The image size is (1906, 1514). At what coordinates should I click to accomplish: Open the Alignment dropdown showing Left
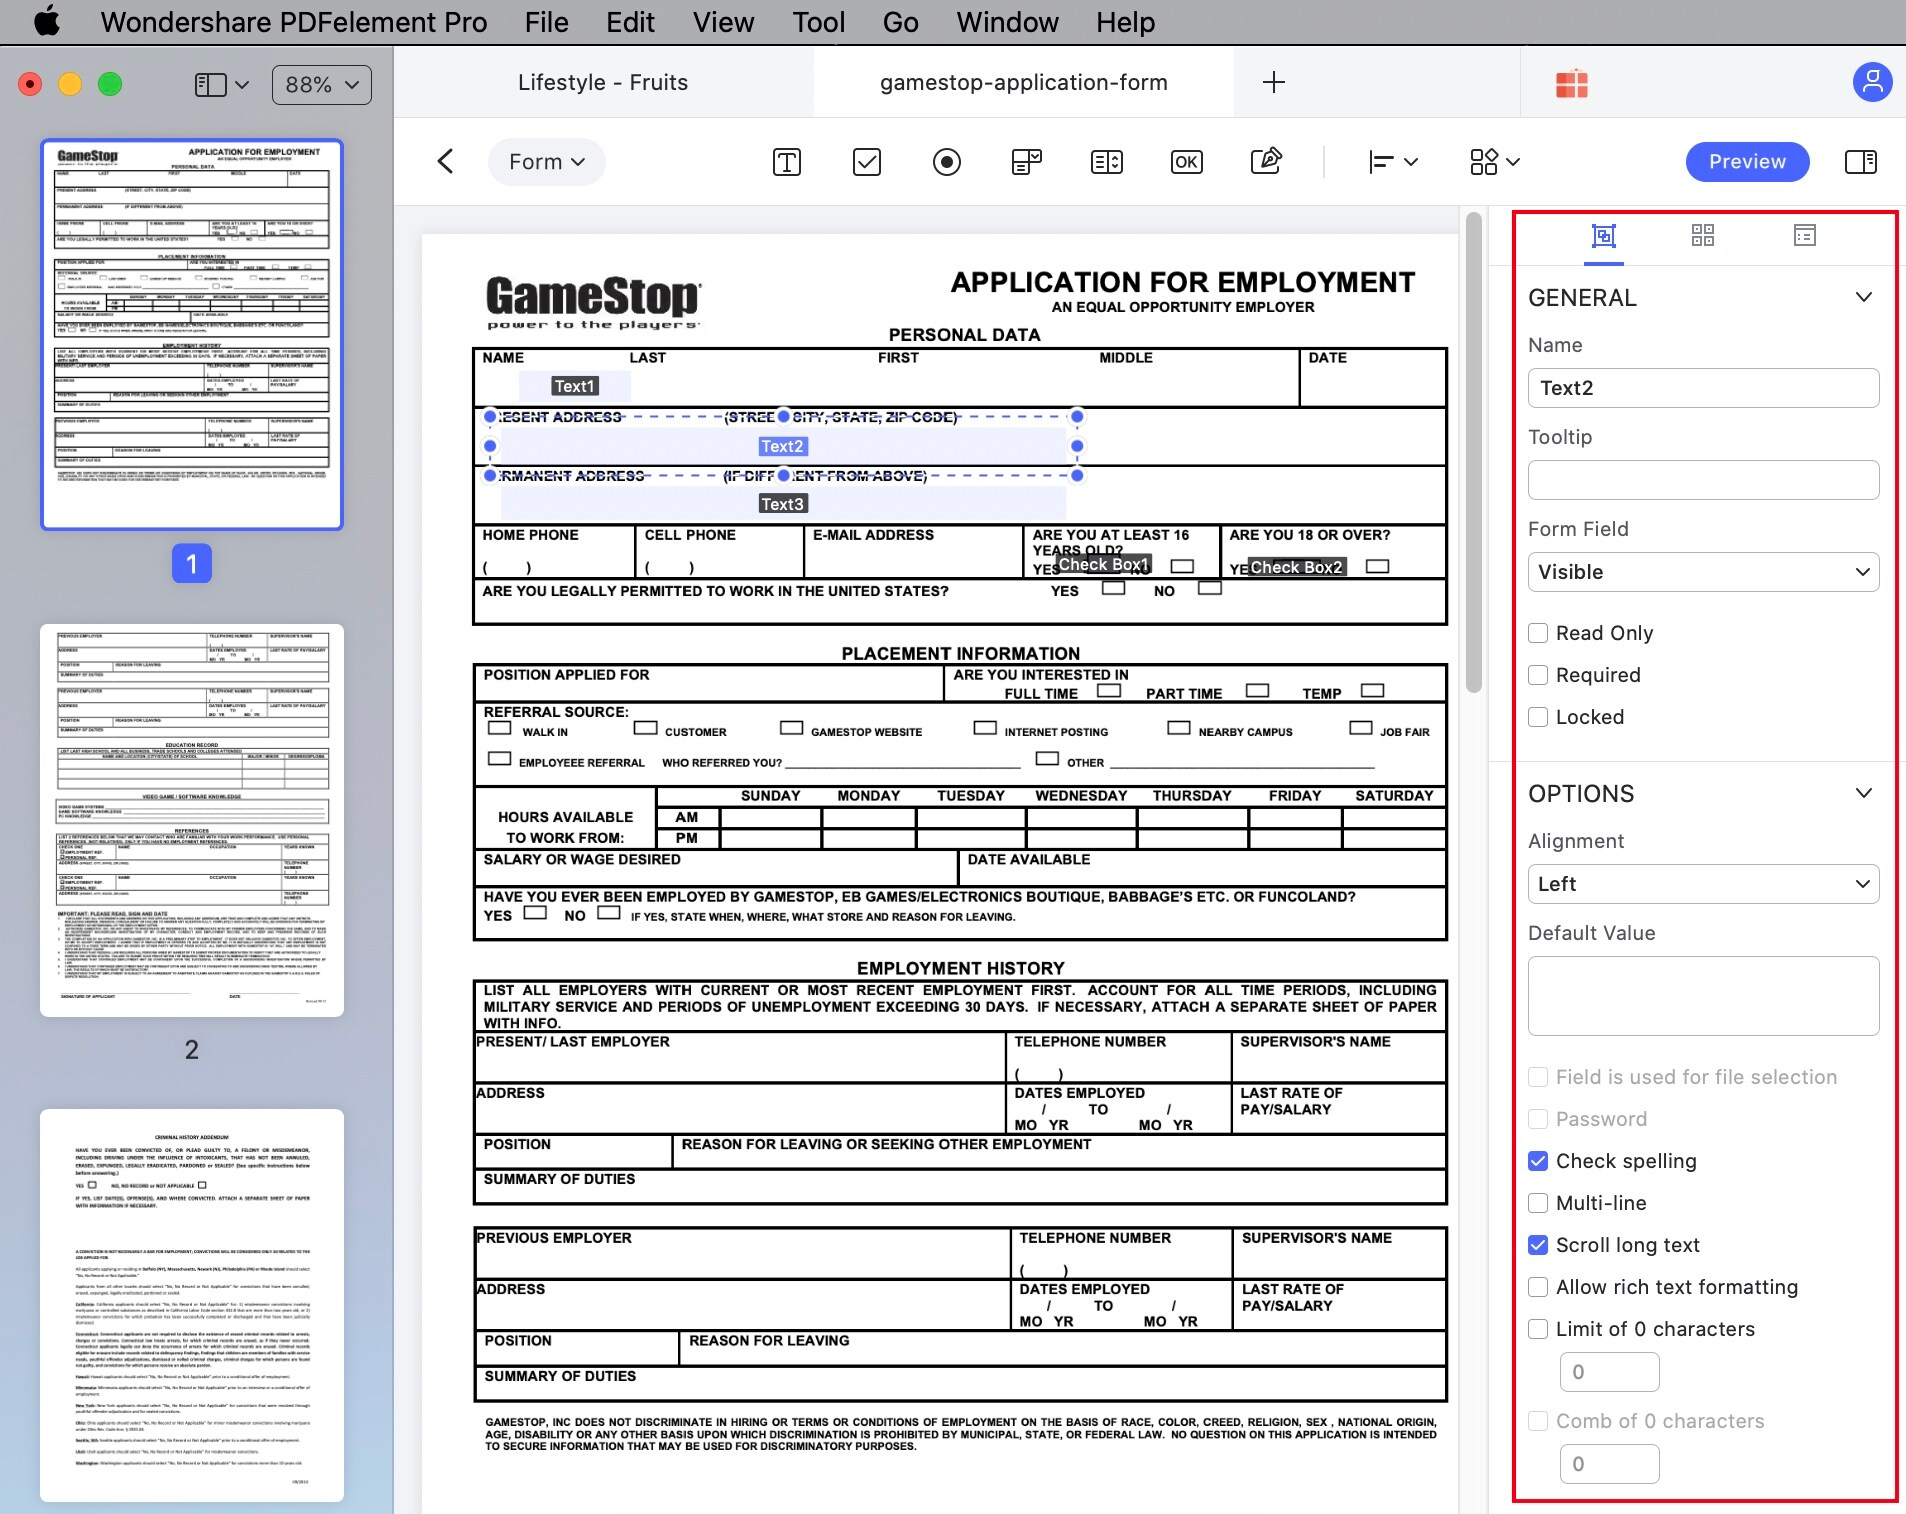1703,884
